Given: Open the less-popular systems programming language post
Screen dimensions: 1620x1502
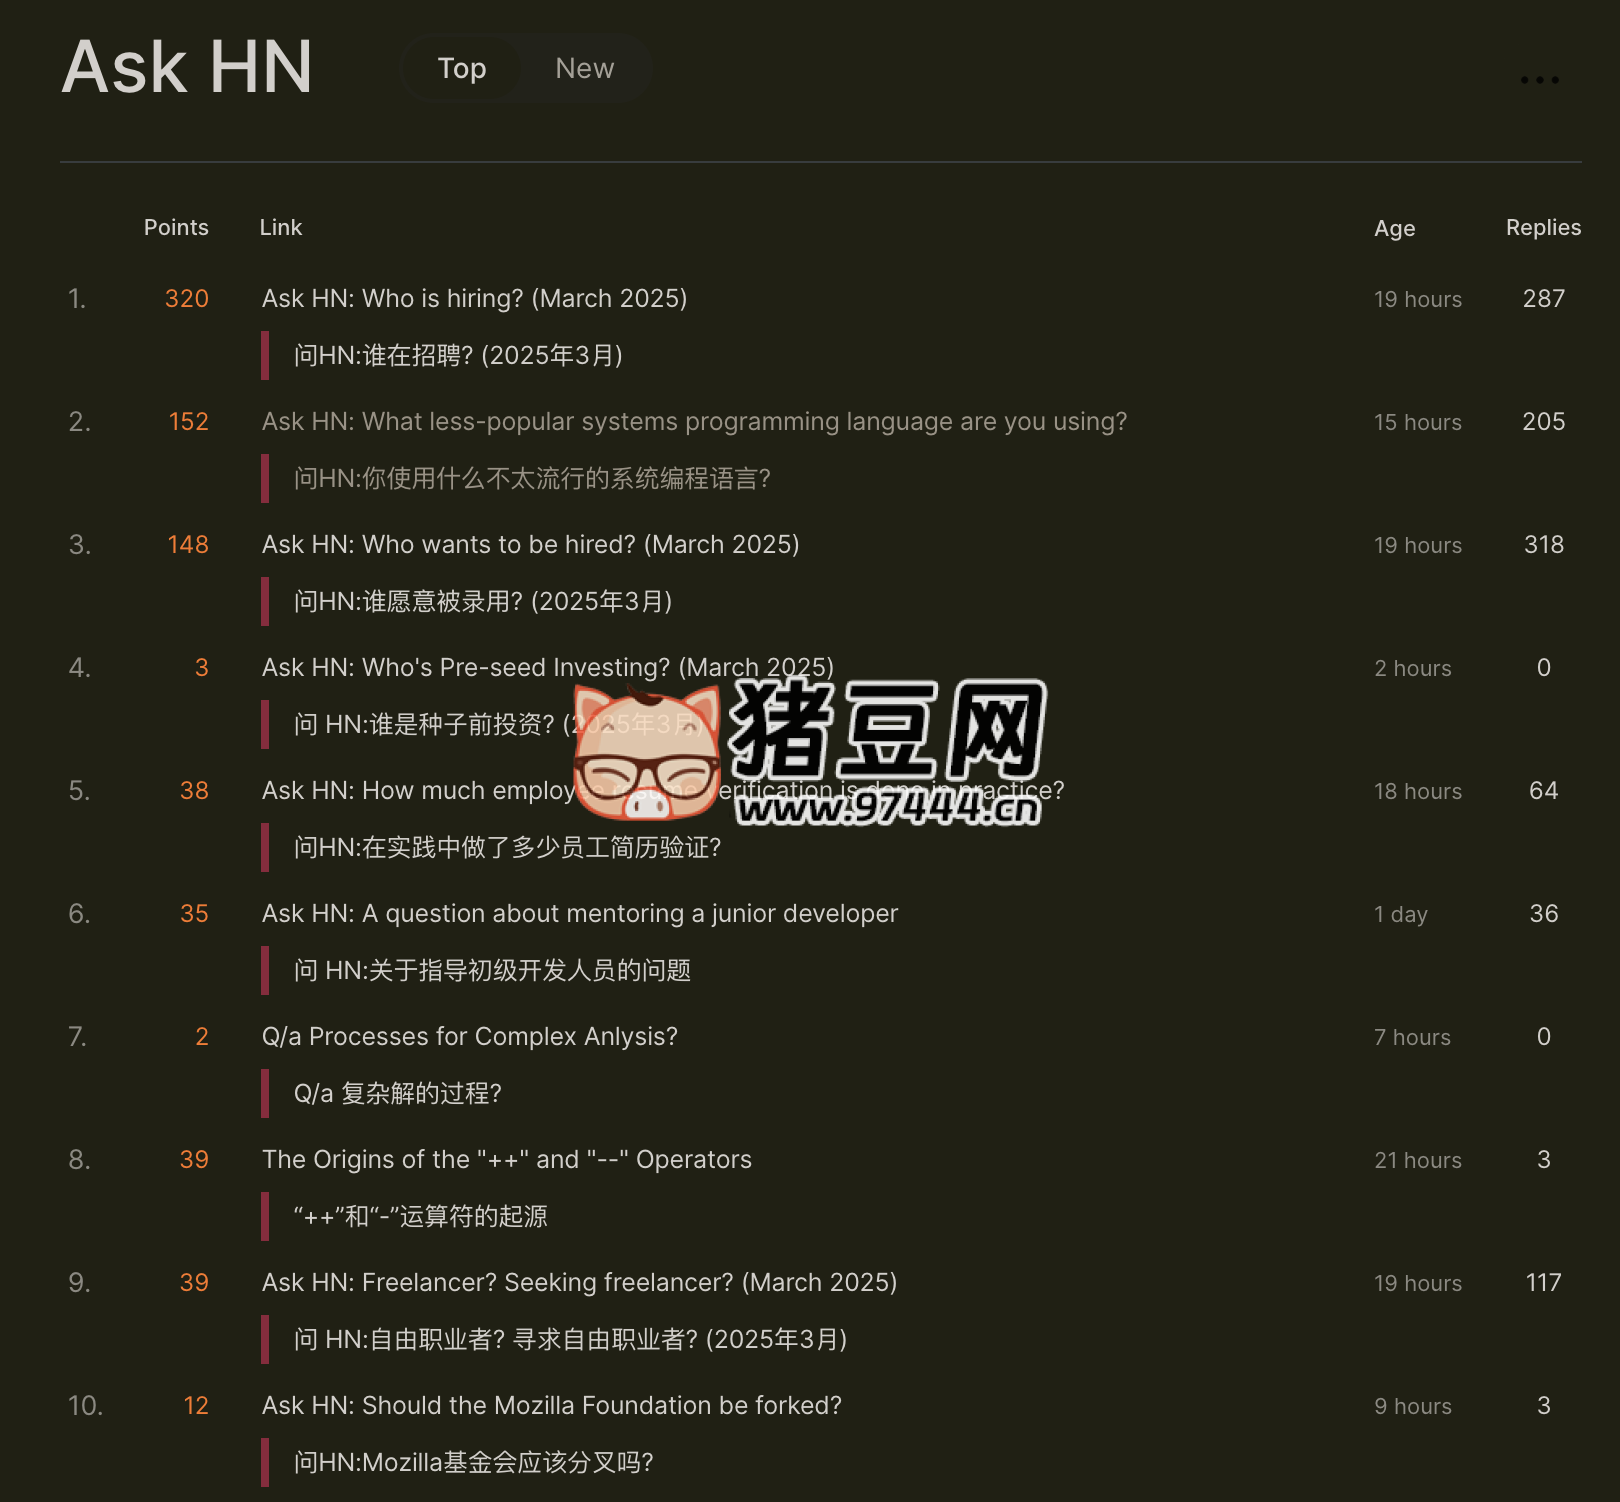Looking at the screenshot, I should pos(694,421).
